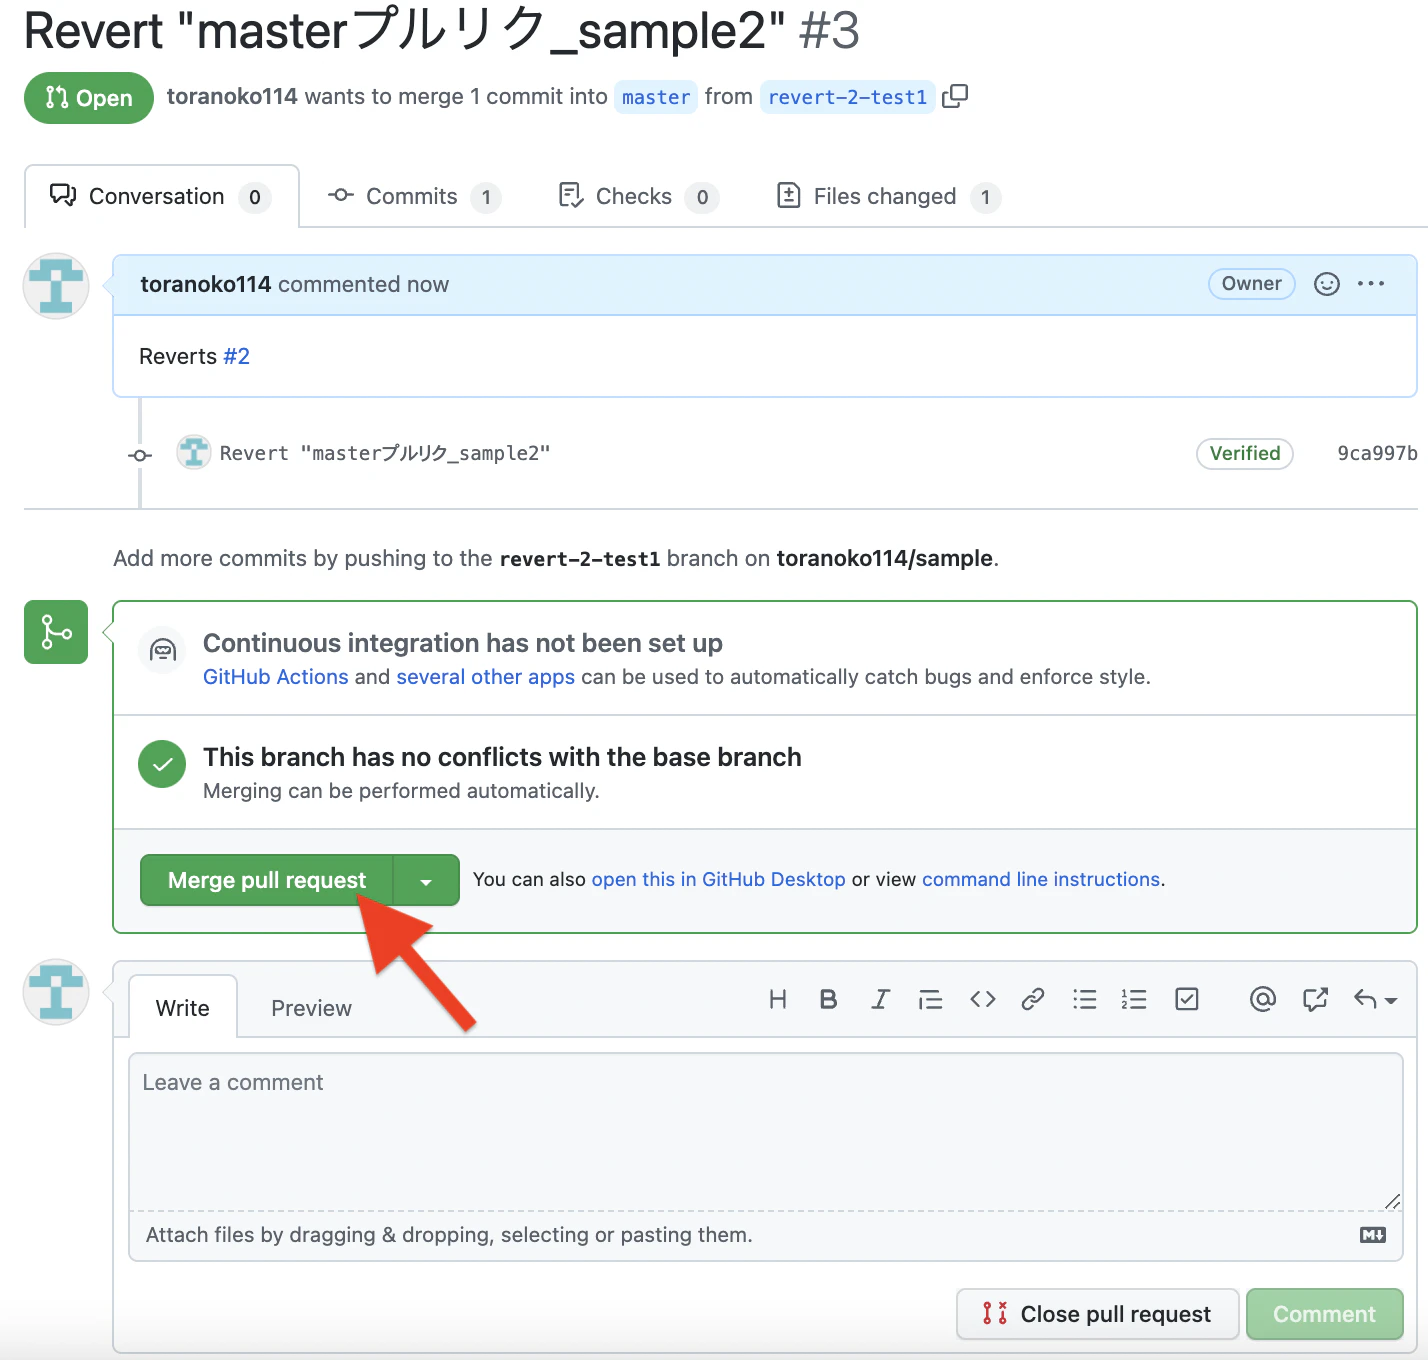This screenshot has width=1428, height=1360.
Task: View the Files changed tab
Action: 888,196
